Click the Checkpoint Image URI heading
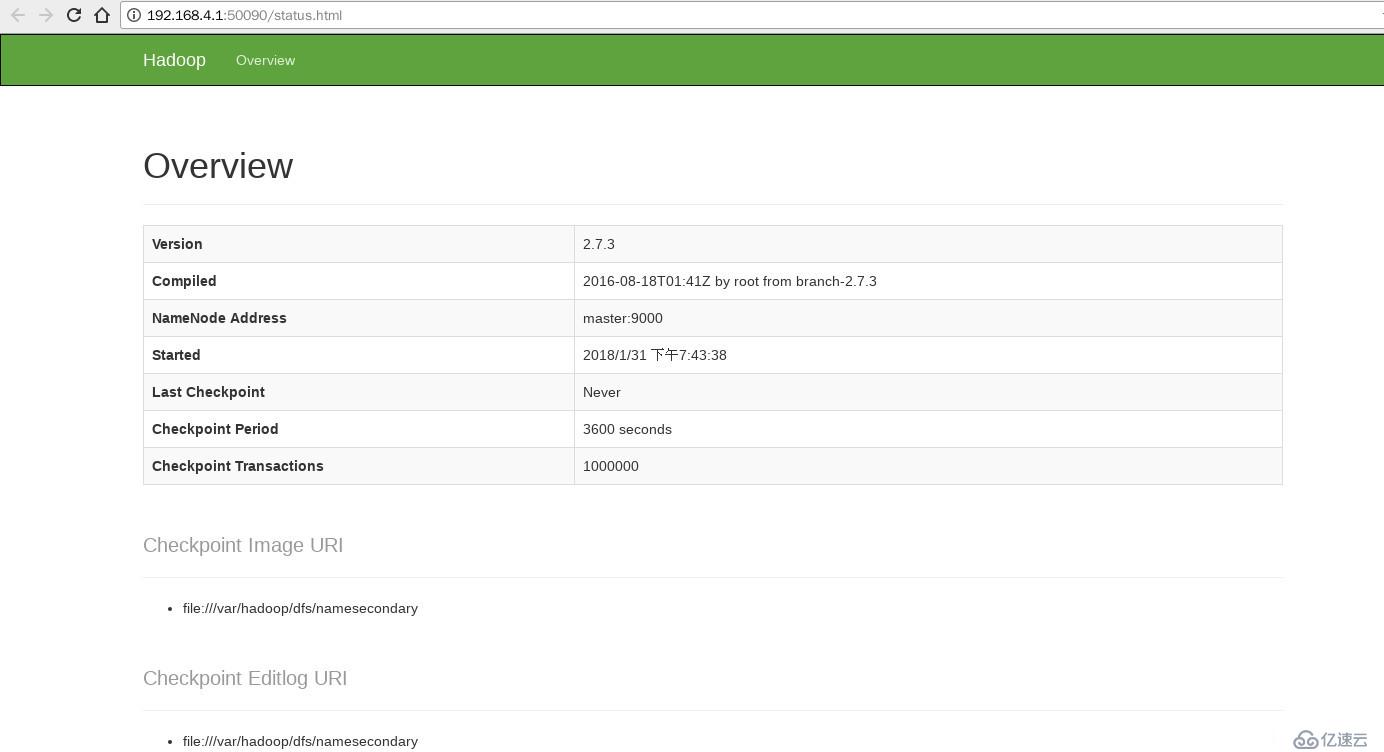Image resolution: width=1384 pixels, height=752 pixels. click(243, 545)
